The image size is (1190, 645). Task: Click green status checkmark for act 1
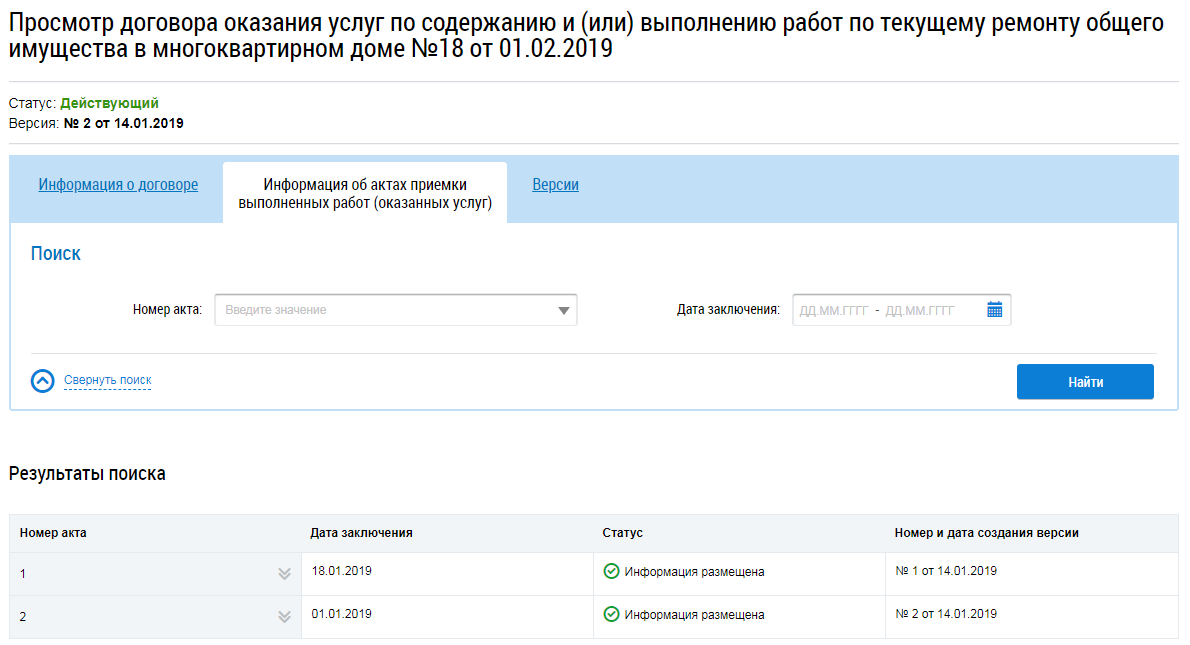click(611, 572)
